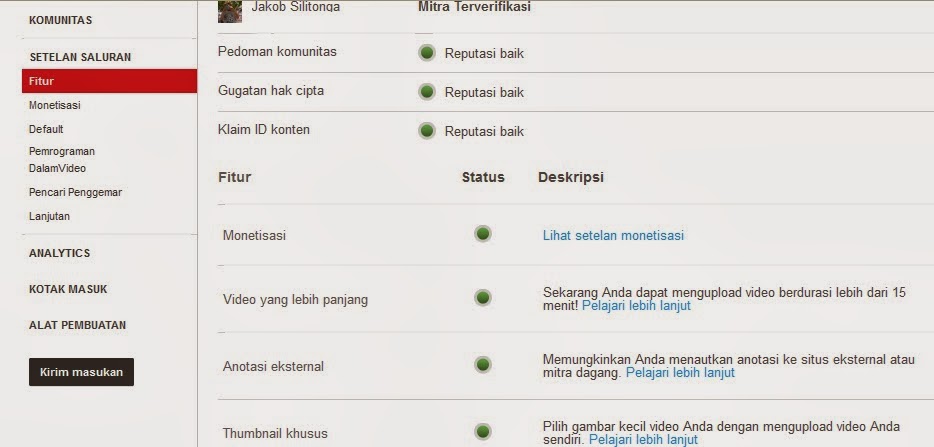Open Pemrograman DalamVideo settings
Screen dimensions: 934x447
[x=61, y=160]
